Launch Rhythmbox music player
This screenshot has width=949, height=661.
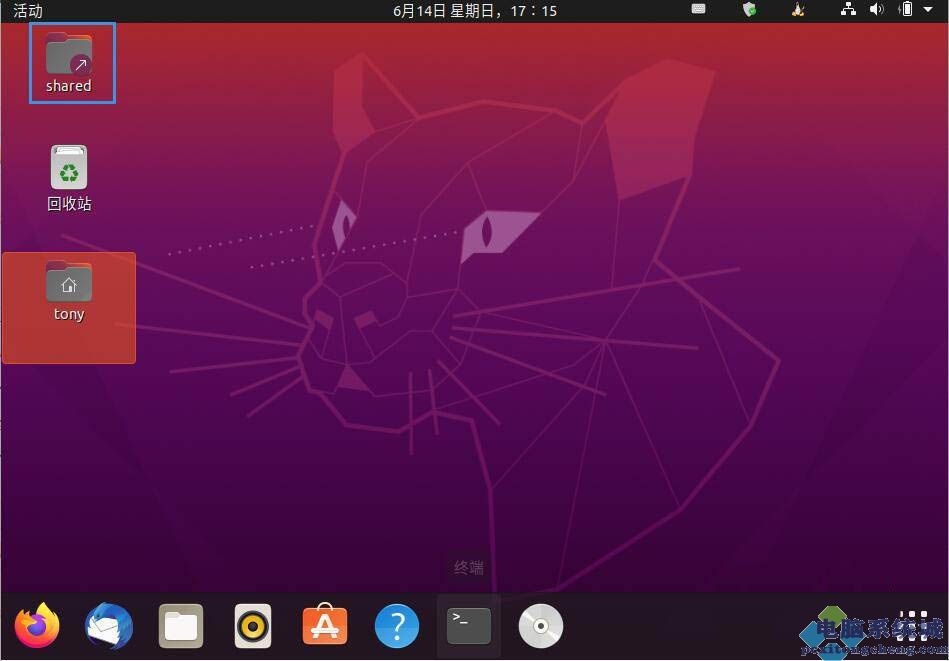click(x=253, y=627)
